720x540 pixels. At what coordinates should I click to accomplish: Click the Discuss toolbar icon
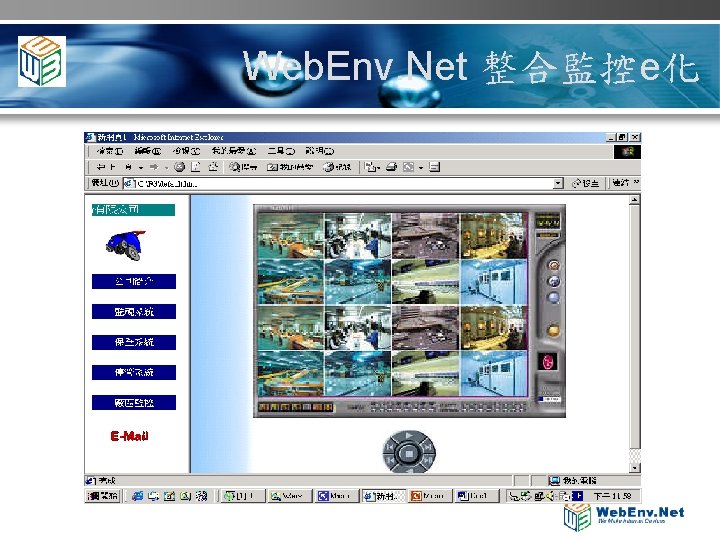434,167
